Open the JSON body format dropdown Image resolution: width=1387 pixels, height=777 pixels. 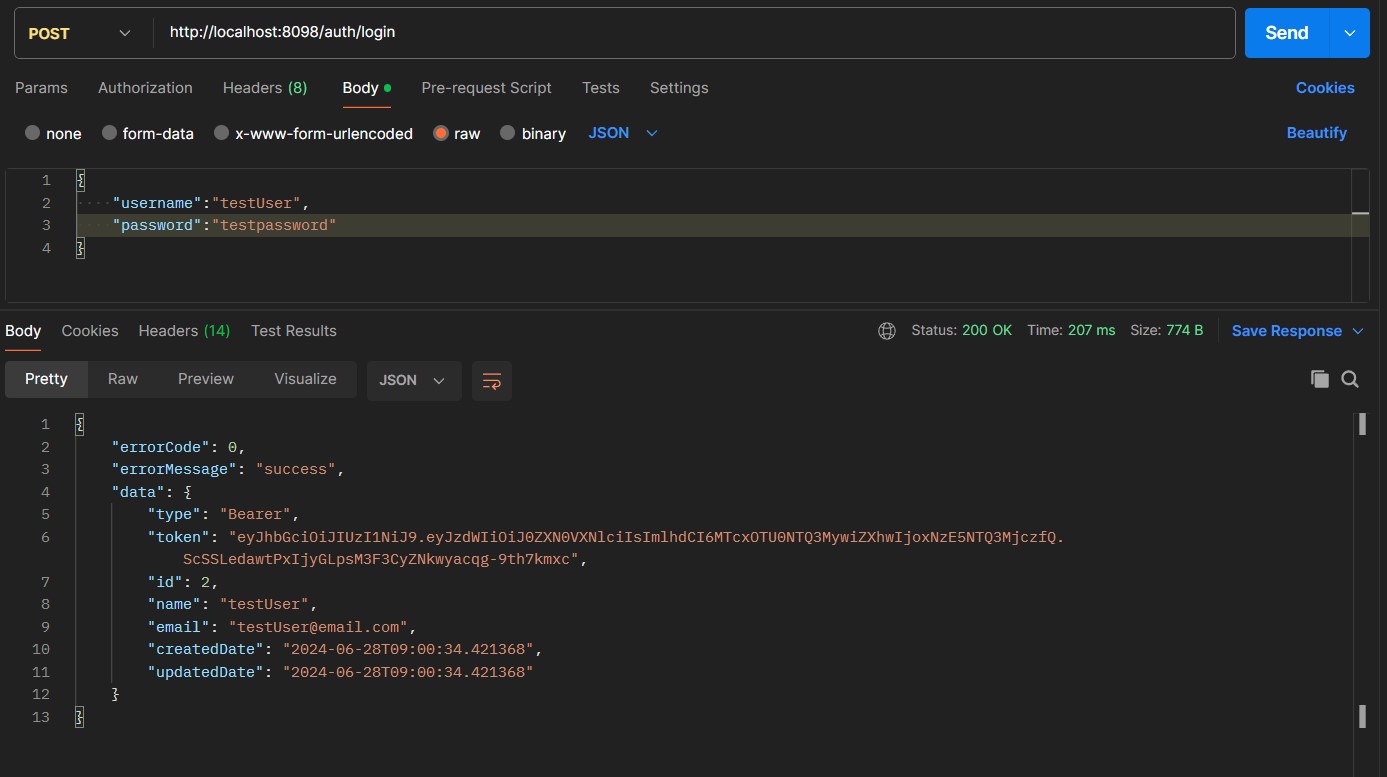click(x=623, y=133)
